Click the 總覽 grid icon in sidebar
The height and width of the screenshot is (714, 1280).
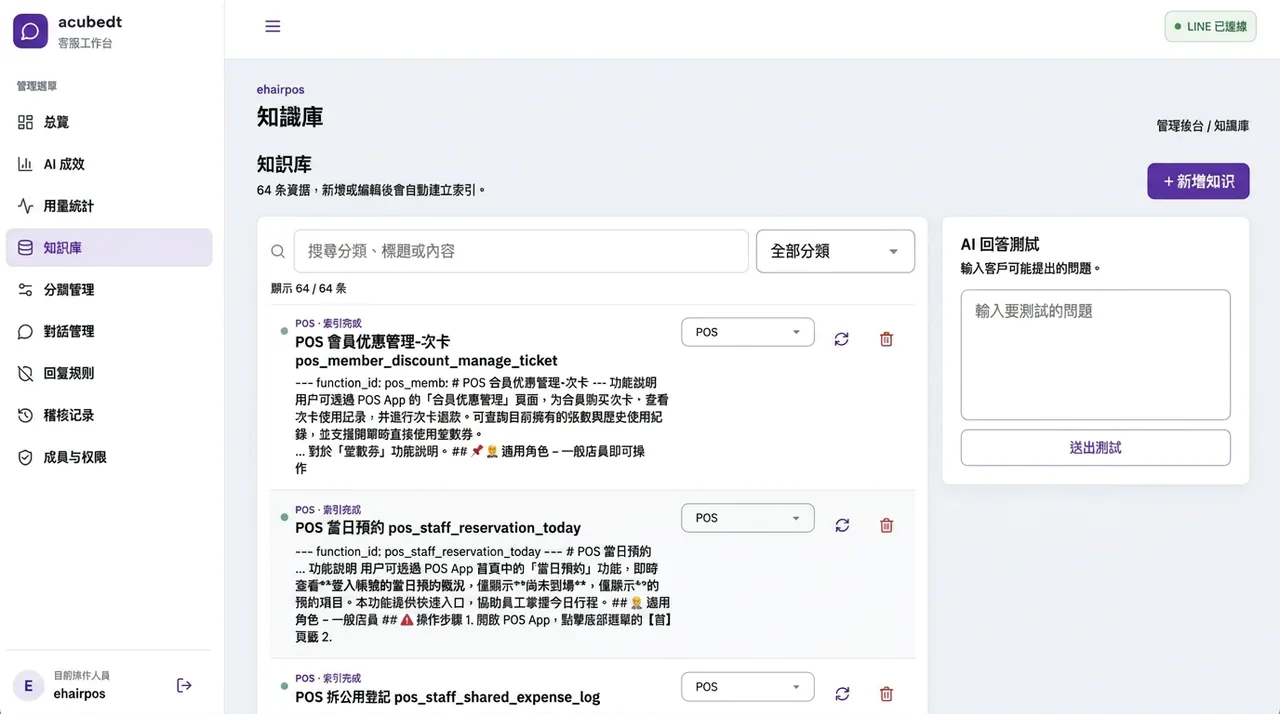click(26, 122)
